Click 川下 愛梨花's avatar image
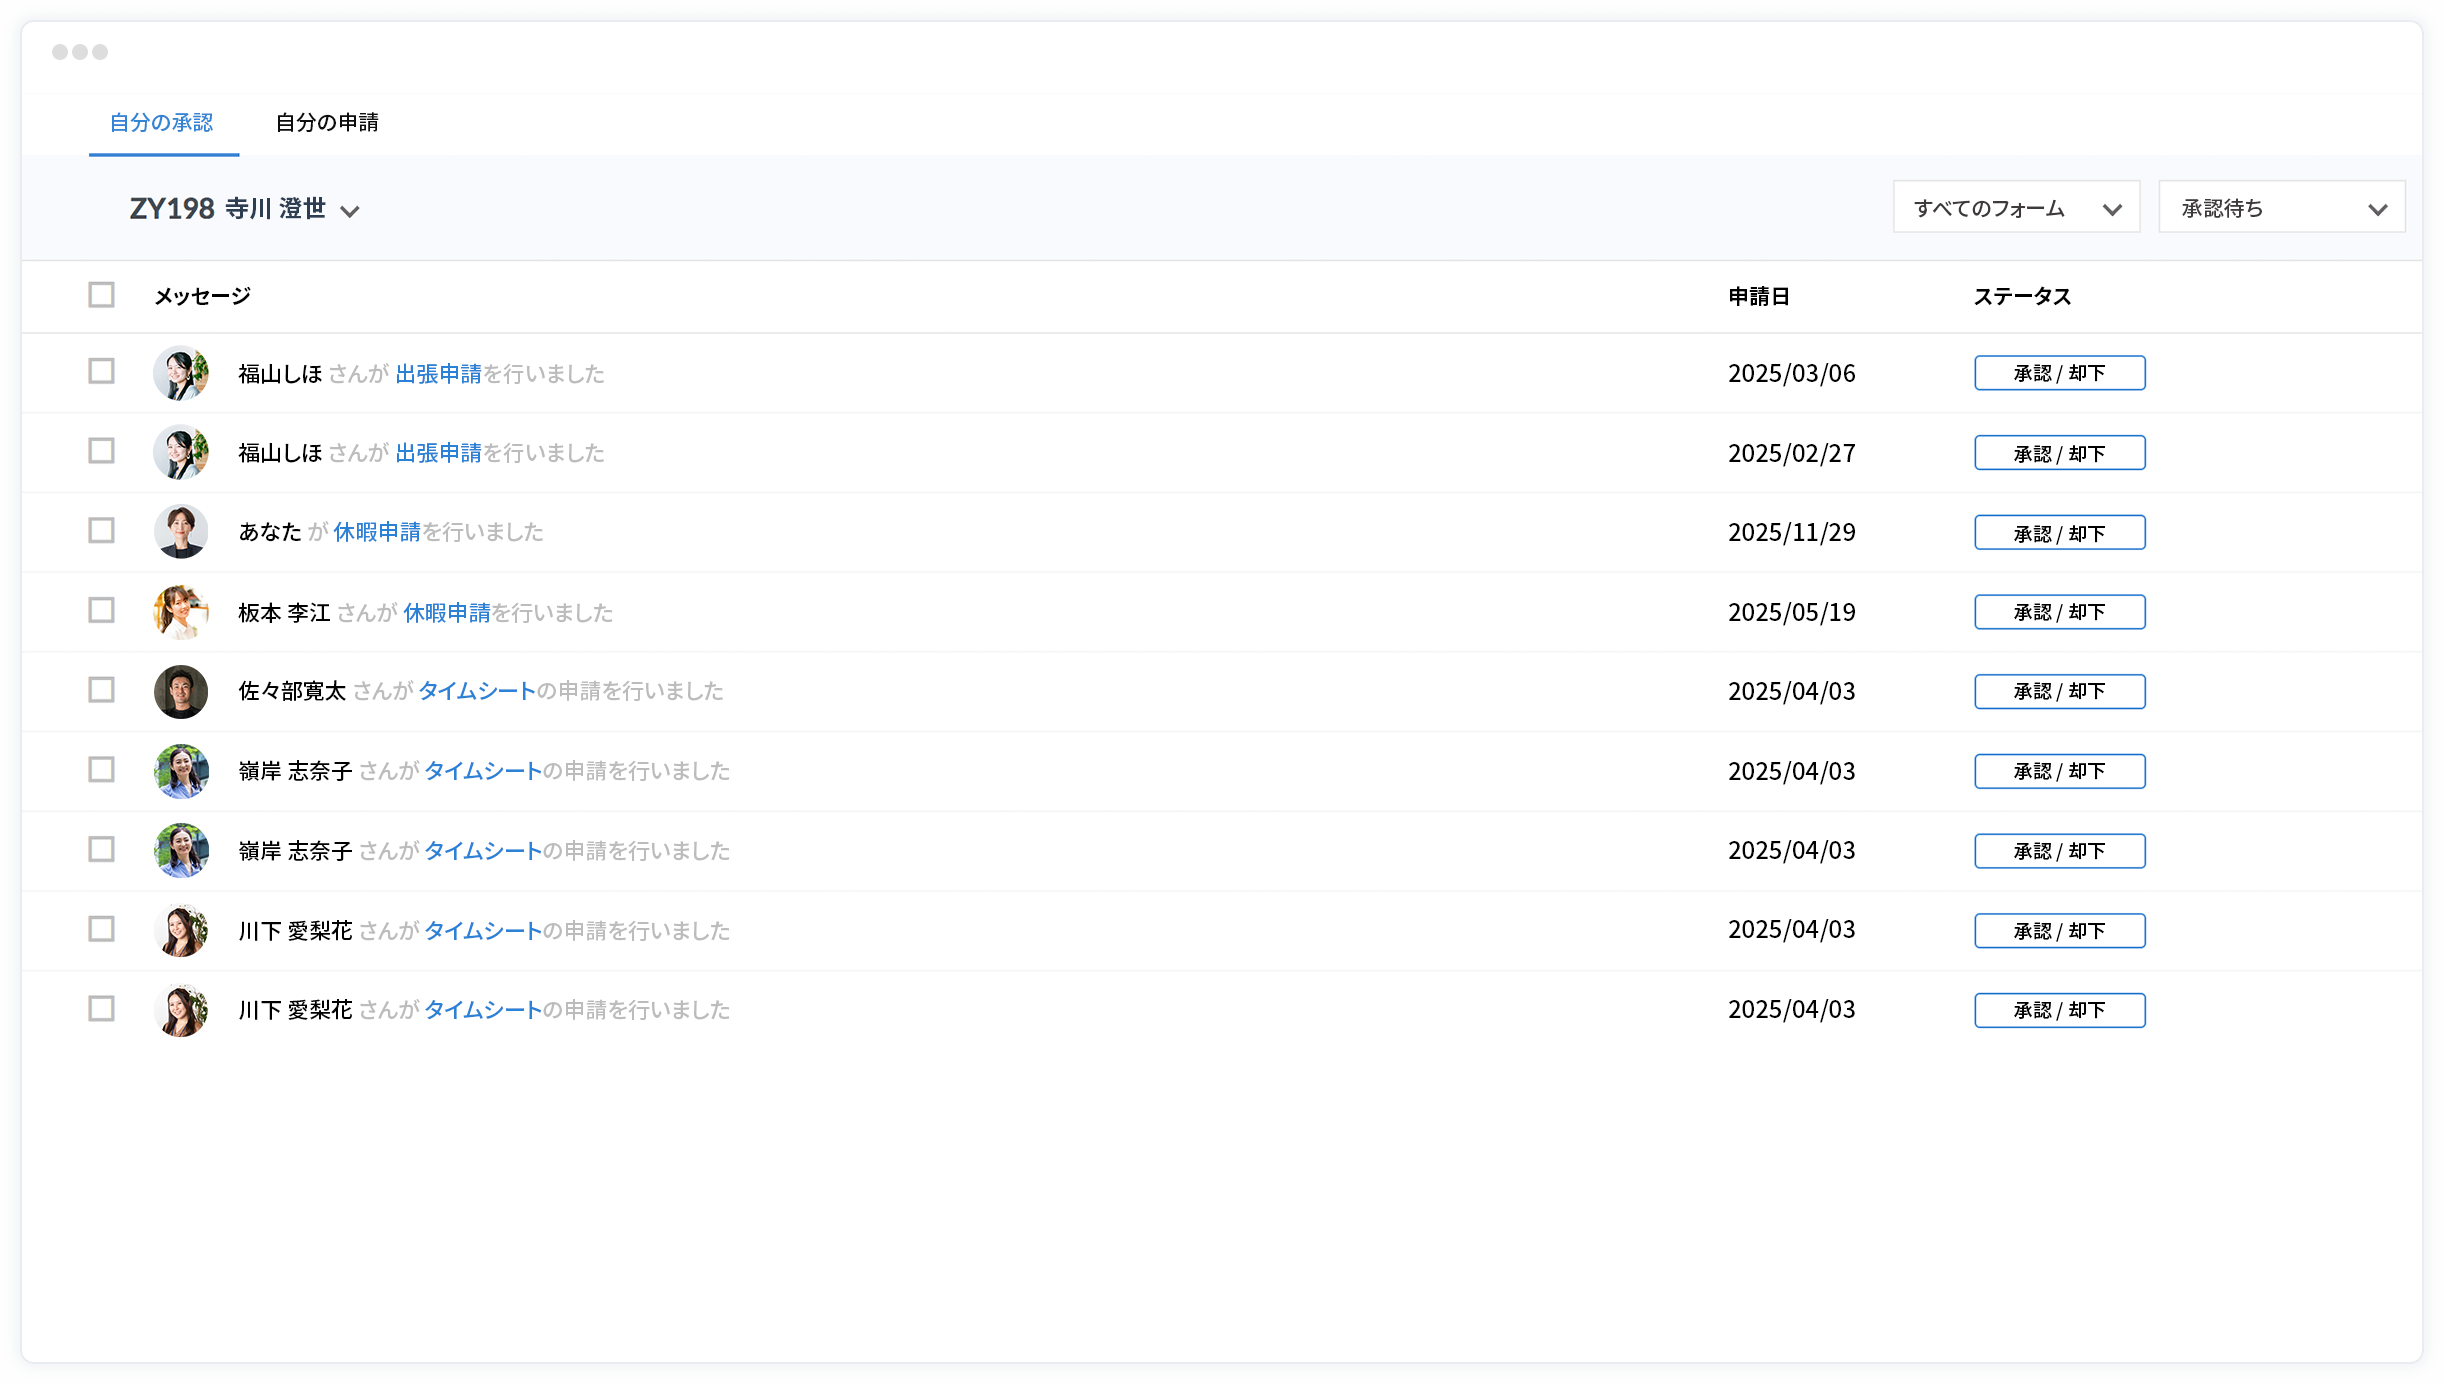Image resolution: width=2444 pixels, height=1384 pixels. (x=181, y=930)
